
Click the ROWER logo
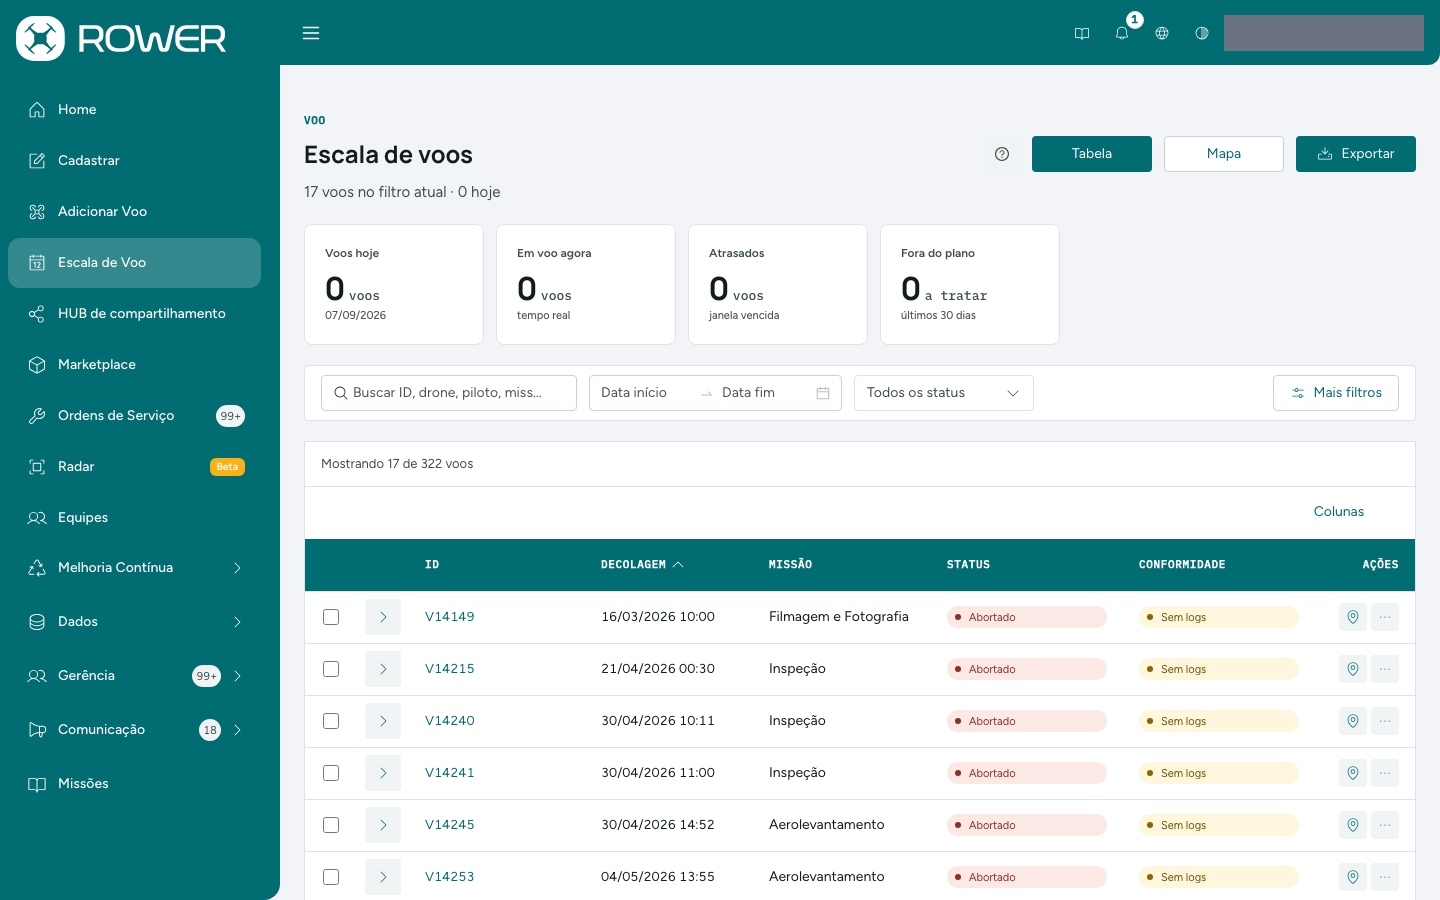[121, 38]
